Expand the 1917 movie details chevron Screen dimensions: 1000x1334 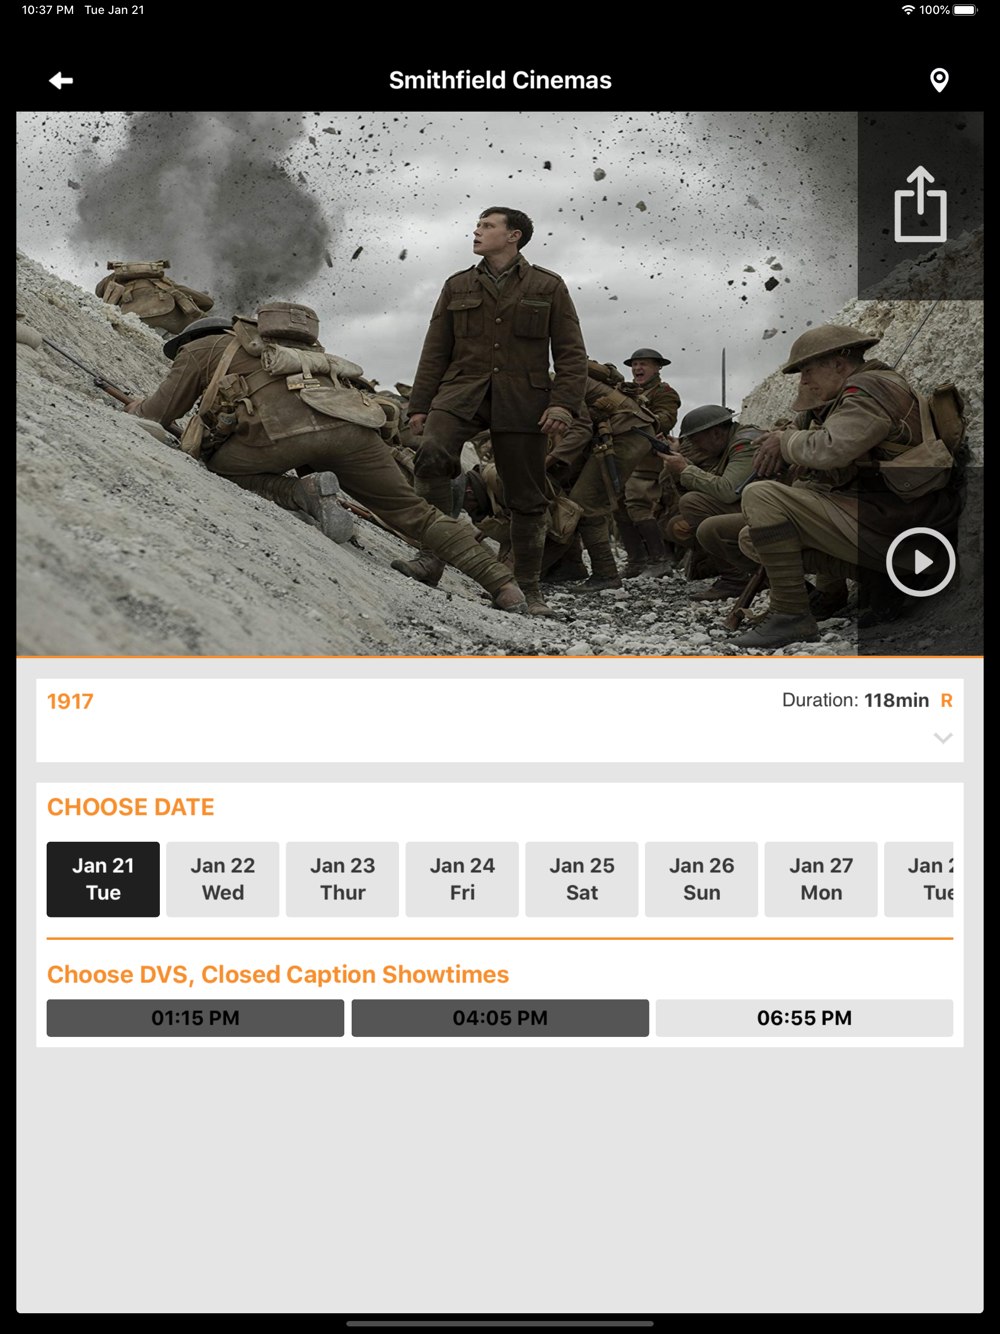[x=943, y=738]
